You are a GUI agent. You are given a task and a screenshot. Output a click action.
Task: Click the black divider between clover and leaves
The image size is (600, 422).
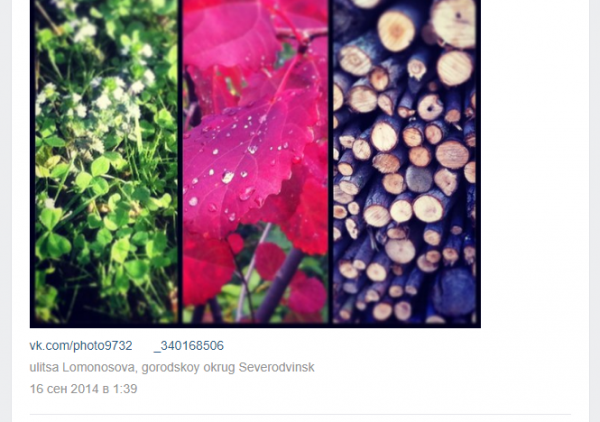pos(180,161)
